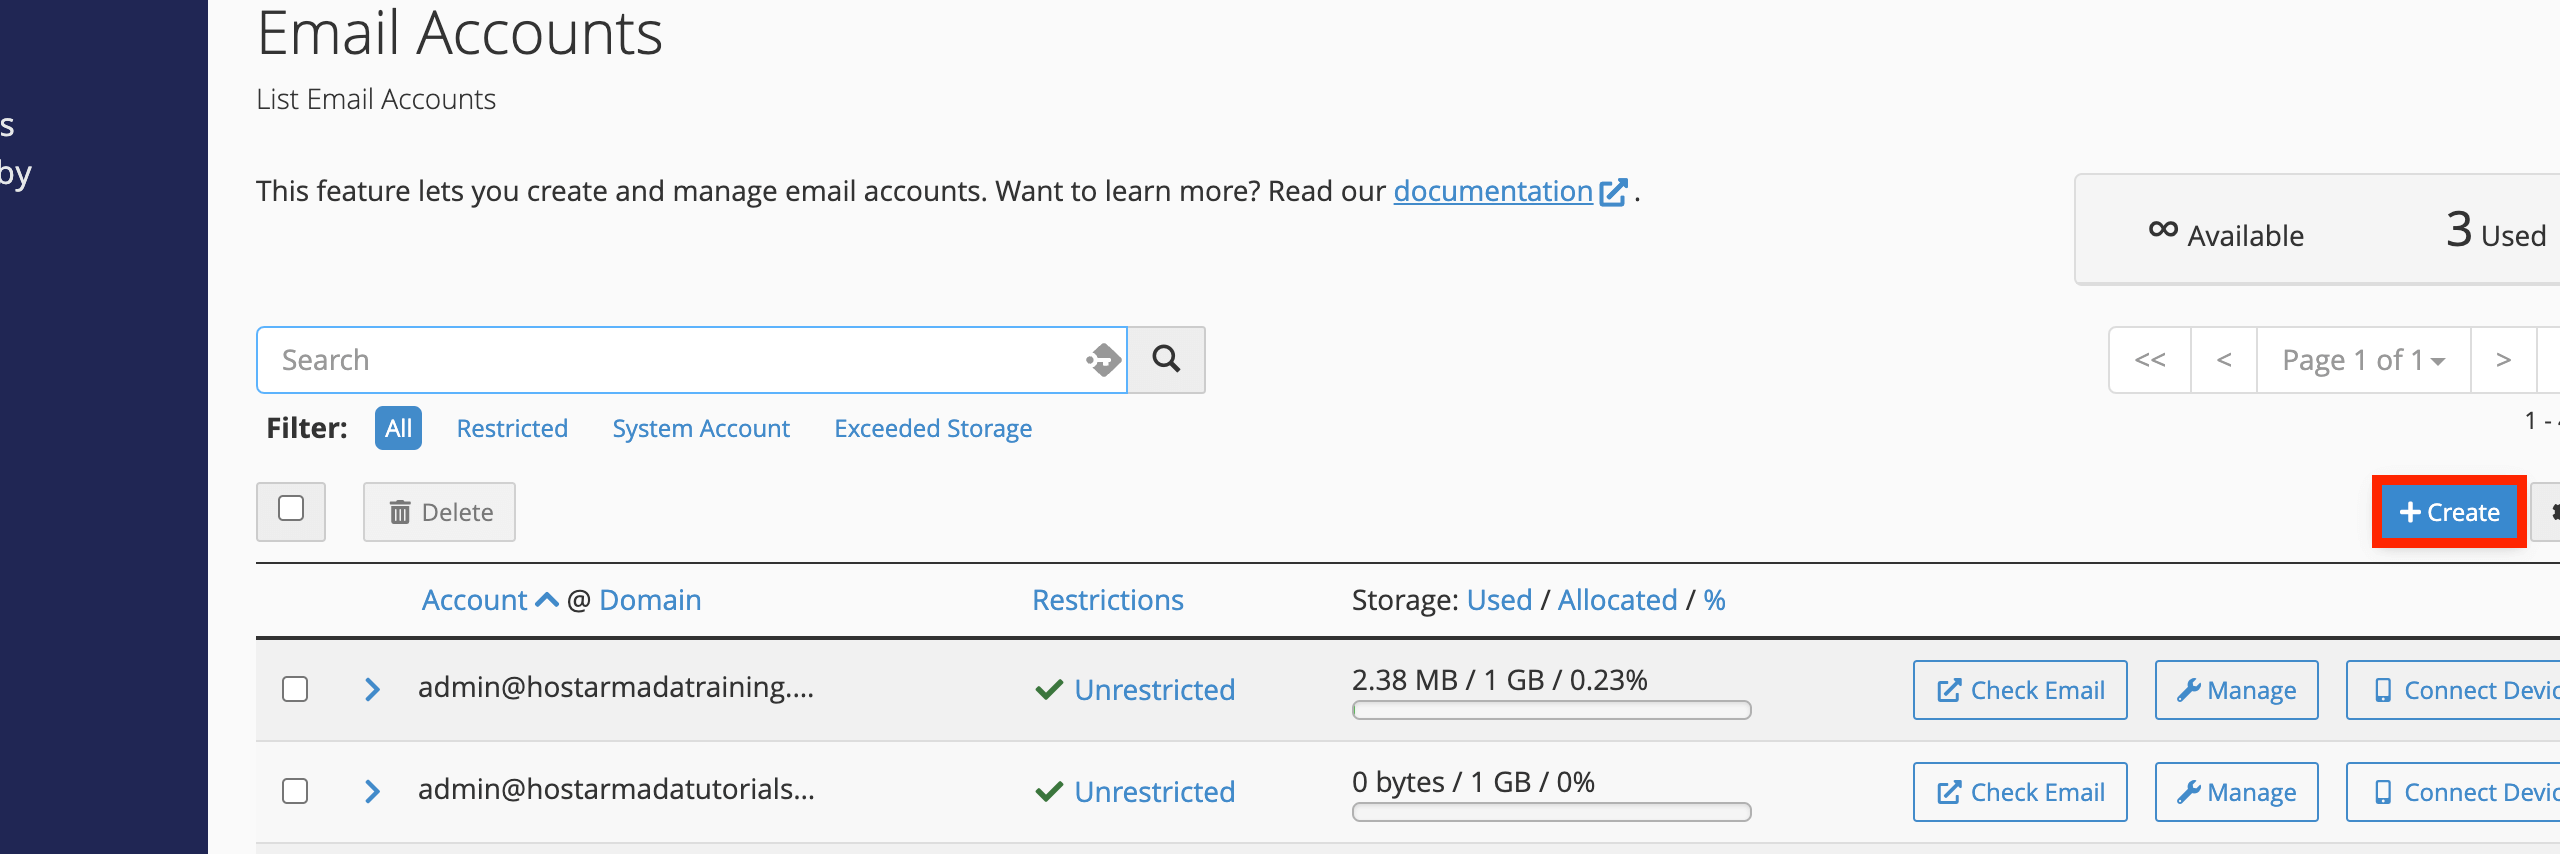The height and width of the screenshot is (854, 2560).
Task: Click the Delete button
Action: click(439, 512)
